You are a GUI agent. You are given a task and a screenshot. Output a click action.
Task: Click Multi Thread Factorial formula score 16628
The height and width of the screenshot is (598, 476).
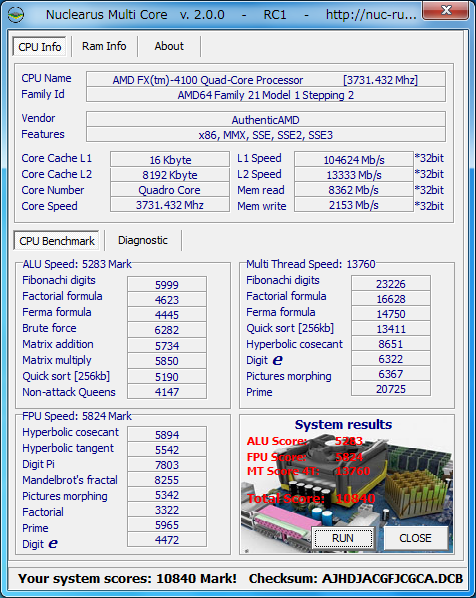click(x=391, y=299)
